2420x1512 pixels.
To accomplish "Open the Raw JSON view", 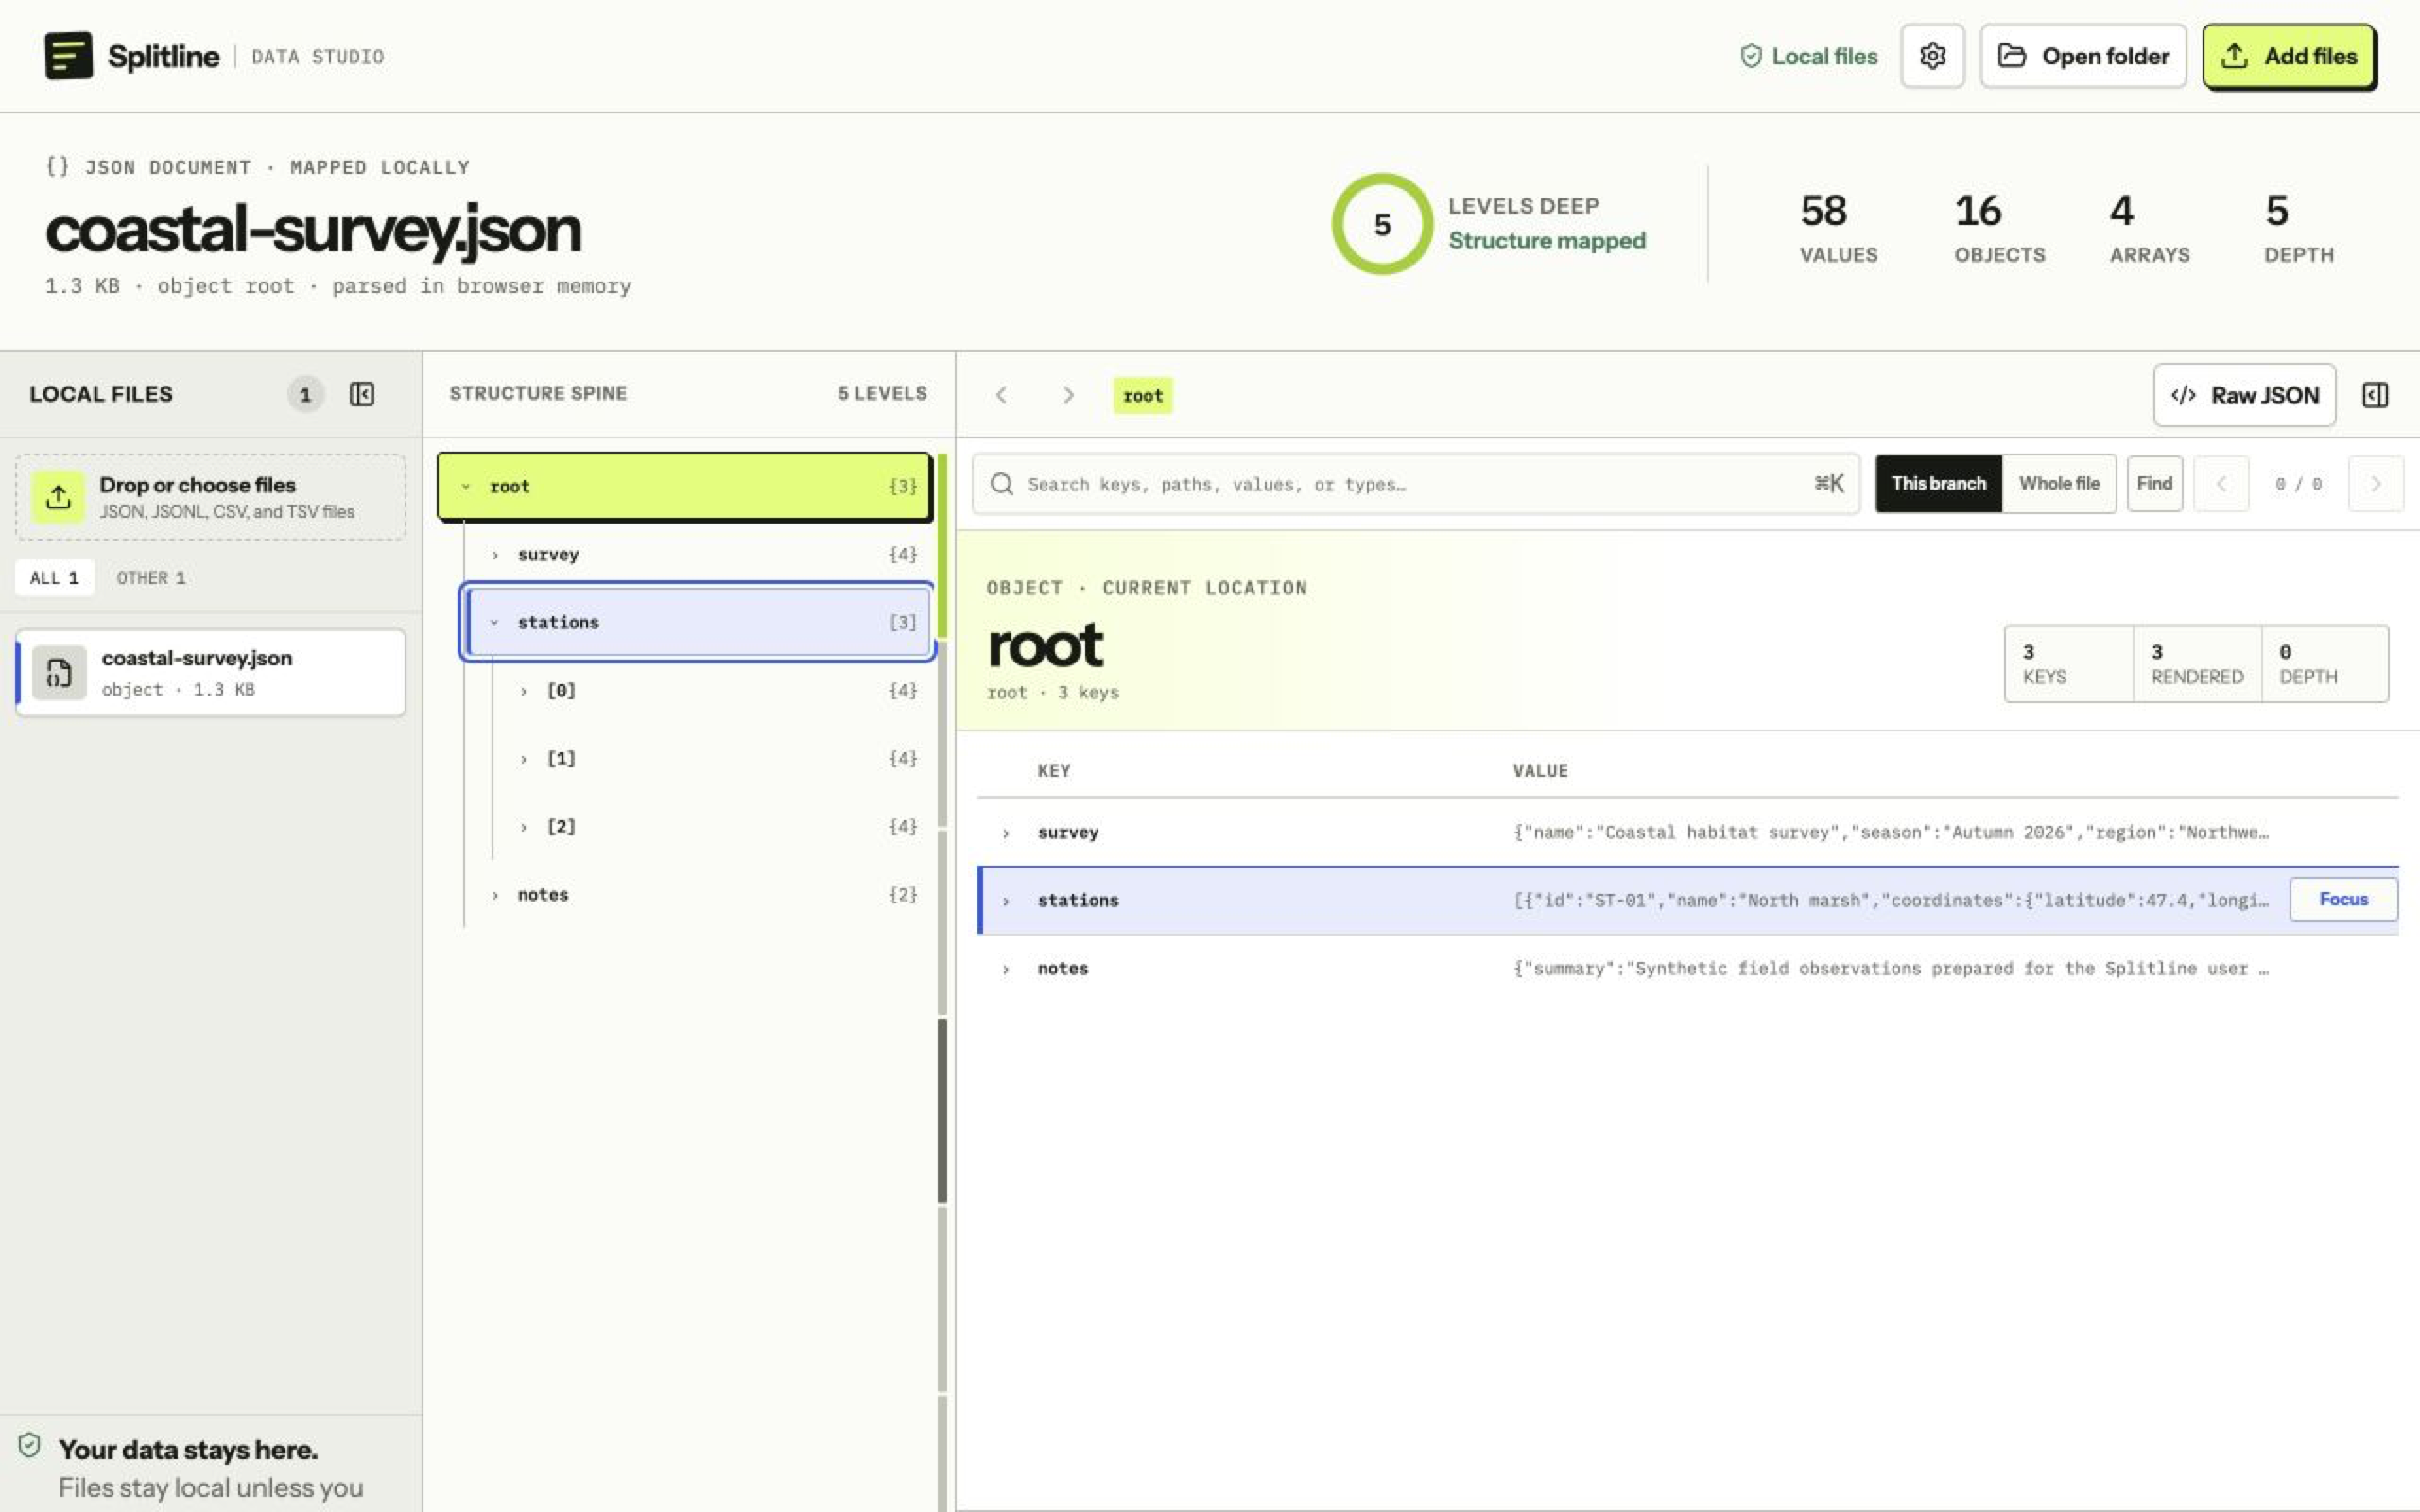I will pos(2244,395).
